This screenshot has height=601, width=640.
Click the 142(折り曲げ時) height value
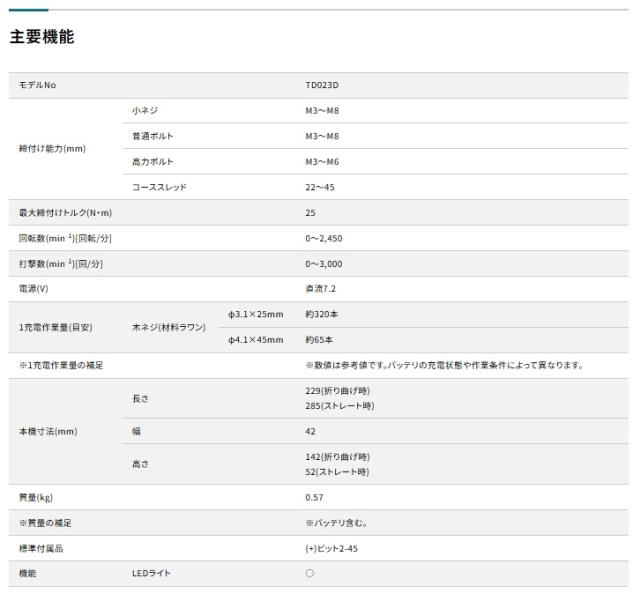point(338,457)
